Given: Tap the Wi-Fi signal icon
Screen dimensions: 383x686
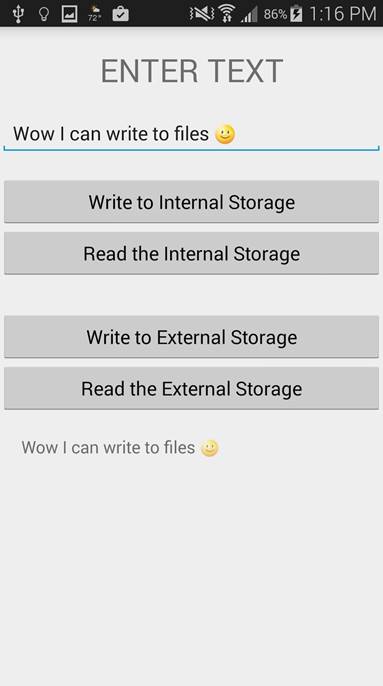Looking at the screenshot, I should 226,14.
